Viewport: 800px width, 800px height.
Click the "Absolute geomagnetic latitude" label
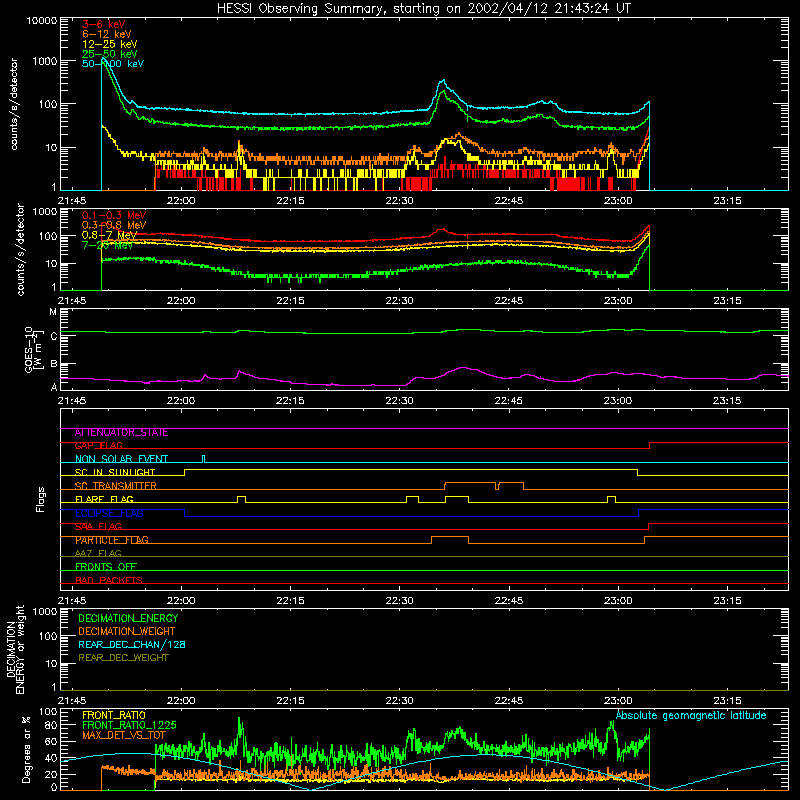pos(691,715)
